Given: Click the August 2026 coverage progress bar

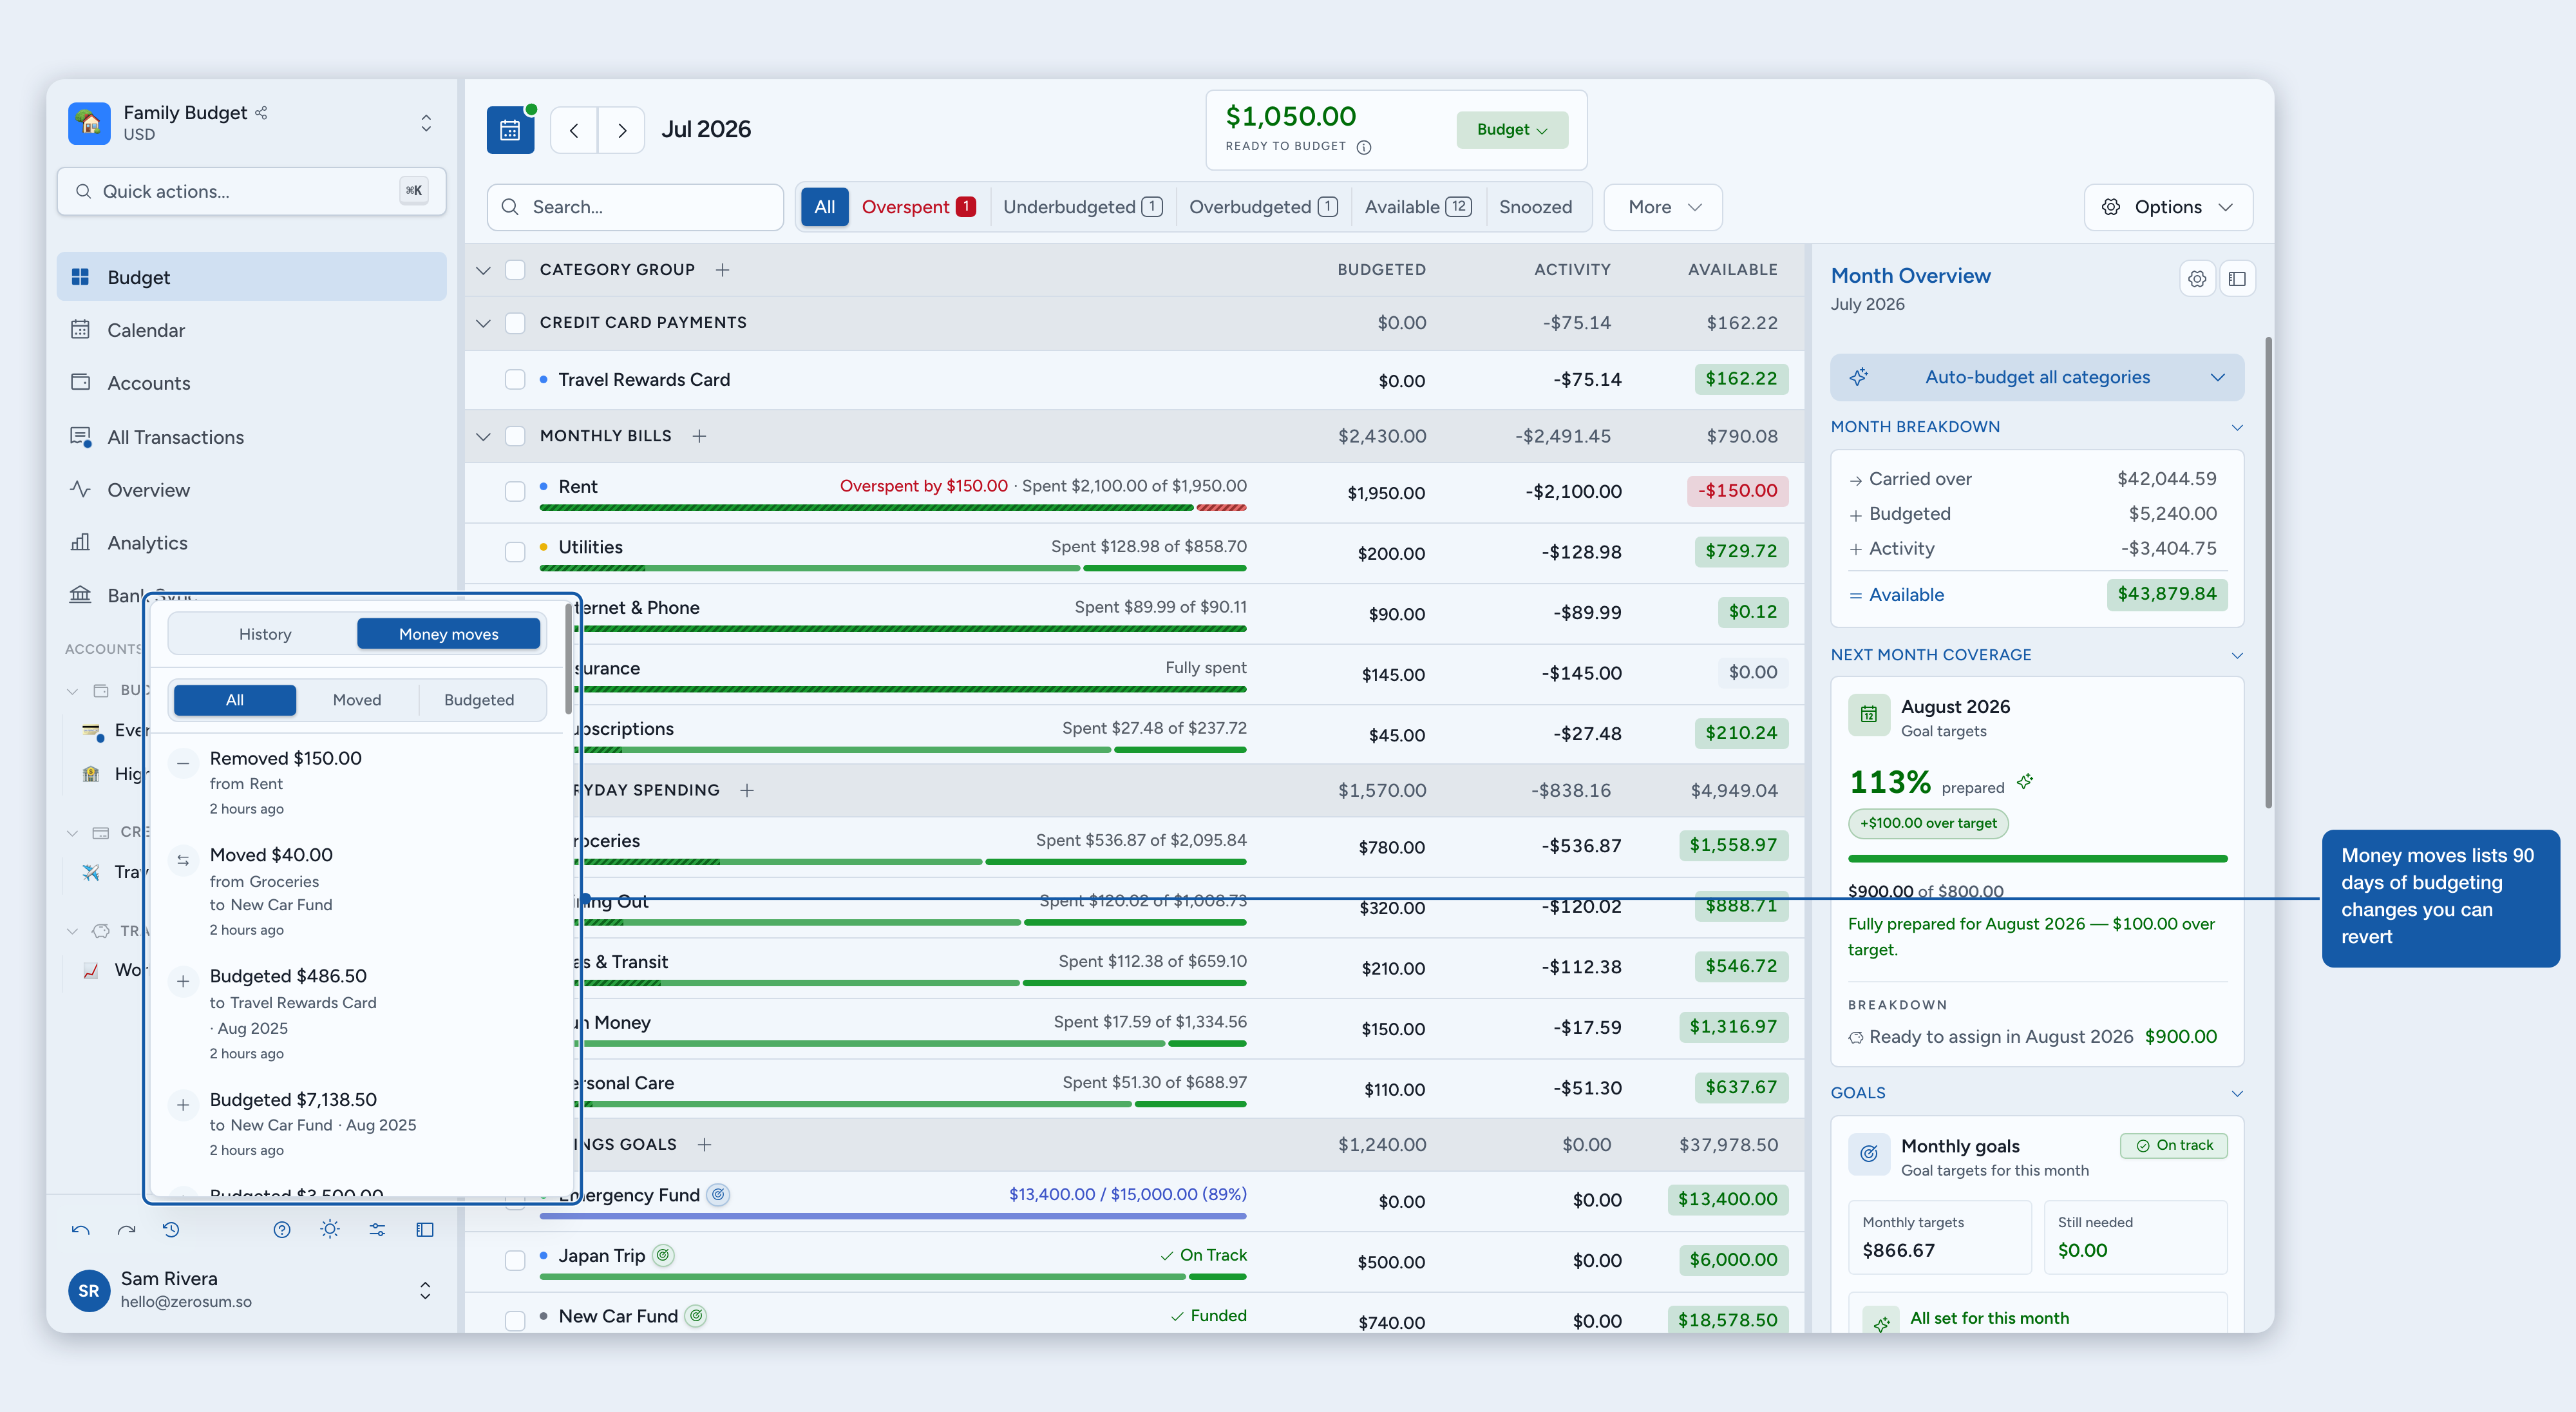Looking at the screenshot, I should 2037,858.
